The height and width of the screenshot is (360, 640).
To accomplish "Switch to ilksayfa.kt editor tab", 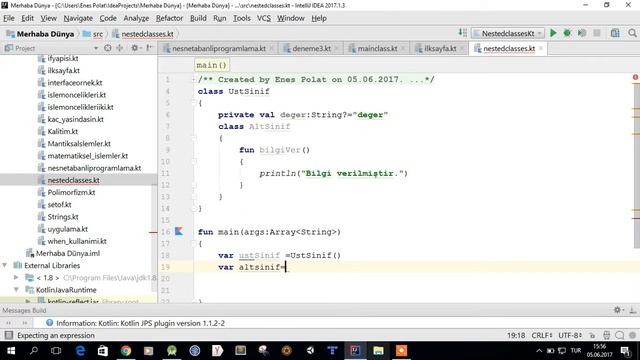I will tap(440, 48).
